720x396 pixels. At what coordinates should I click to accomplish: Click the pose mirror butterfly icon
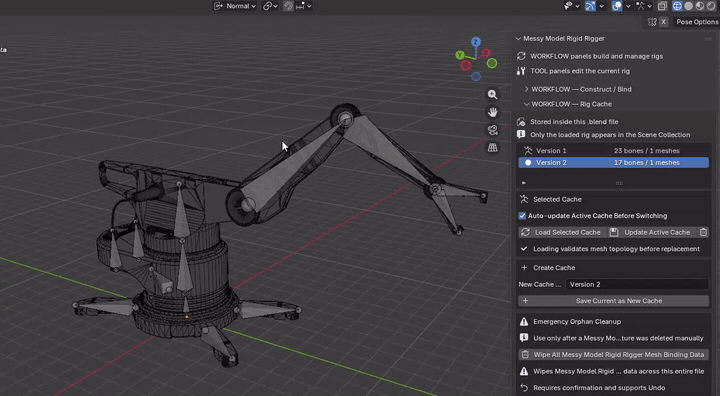click(x=652, y=22)
